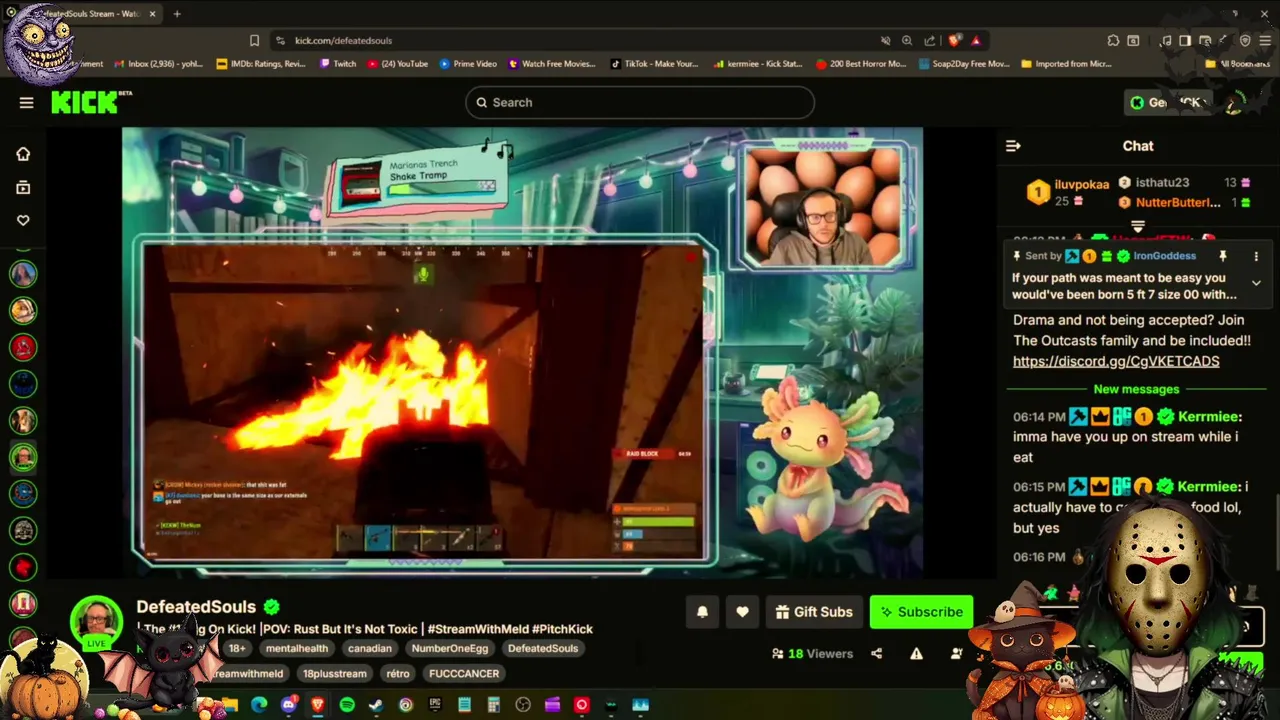Open File Explorer from taskbar

(x=230, y=705)
